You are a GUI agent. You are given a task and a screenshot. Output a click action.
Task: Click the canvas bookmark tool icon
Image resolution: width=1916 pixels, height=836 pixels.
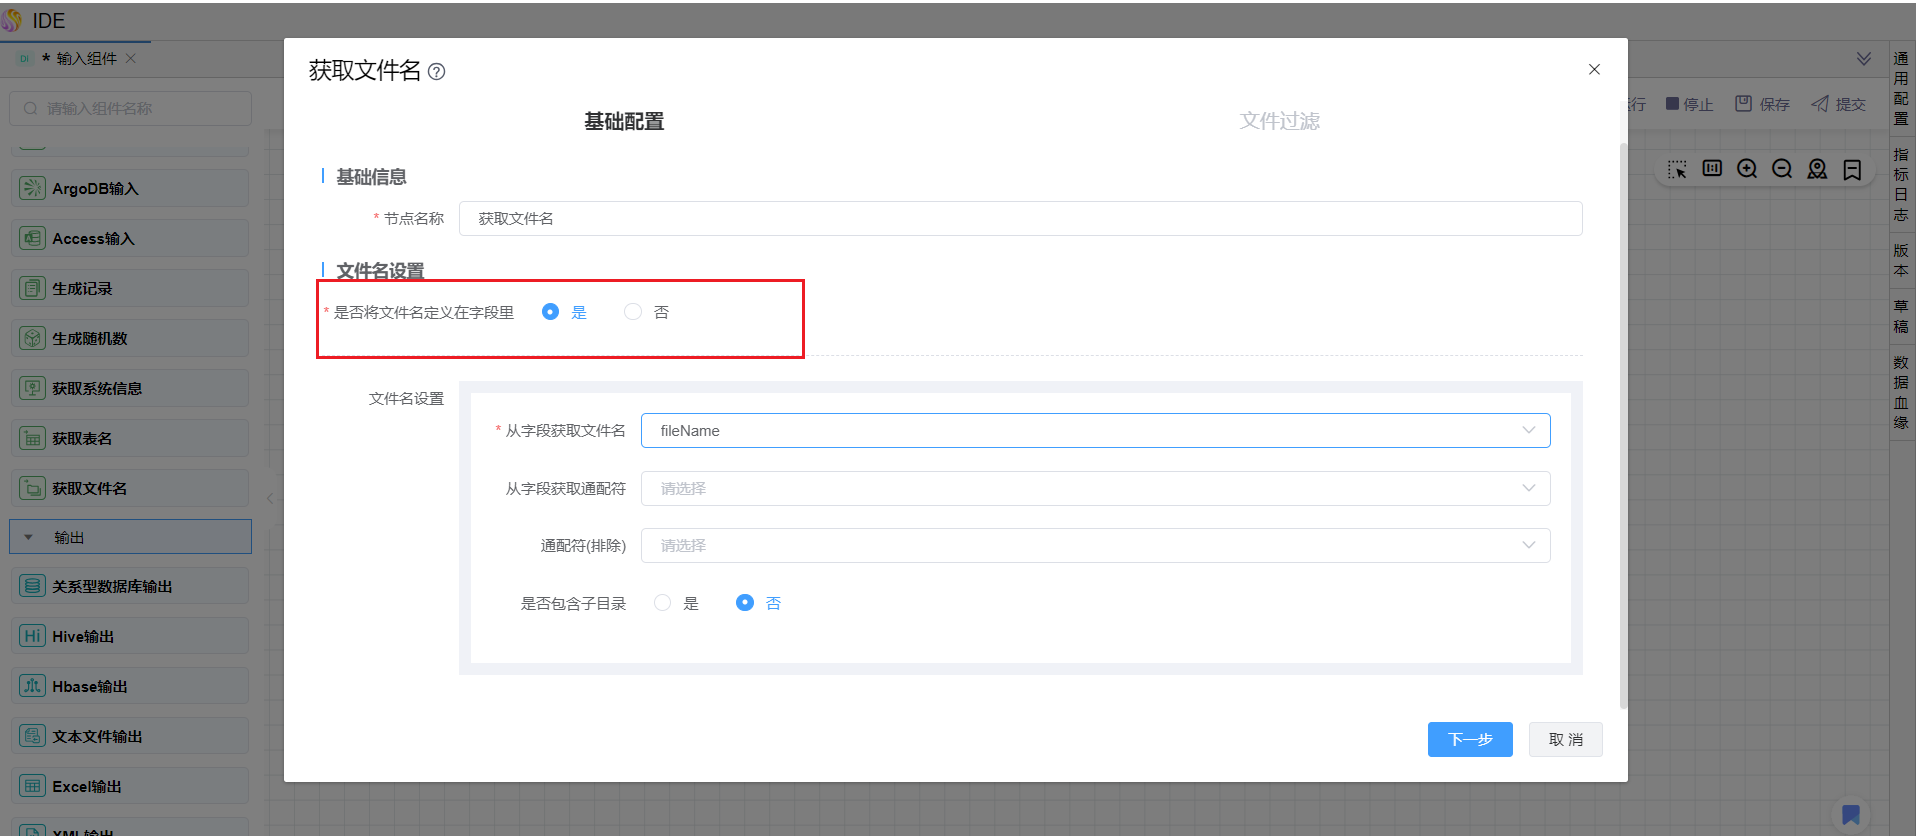[1852, 169]
